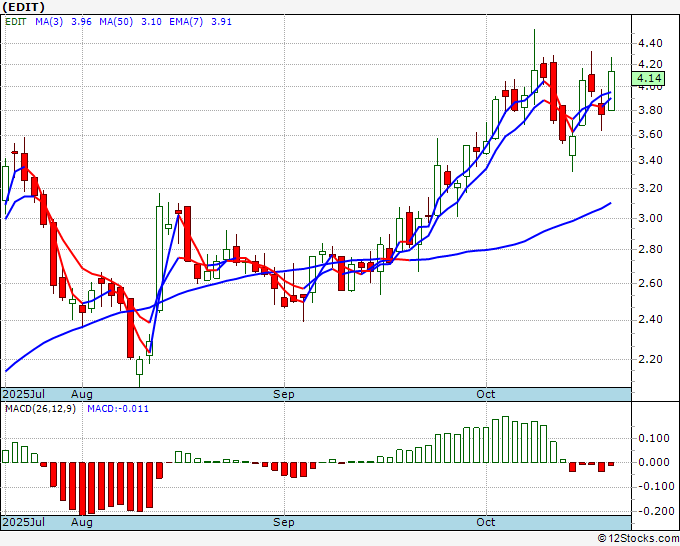Click the 3.60 price axis label

(650, 135)
